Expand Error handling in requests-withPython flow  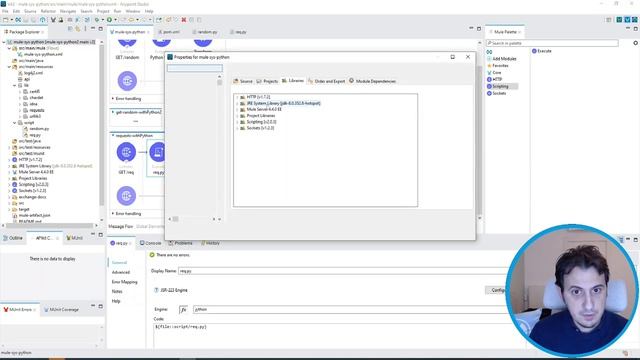(x=113, y=213)
